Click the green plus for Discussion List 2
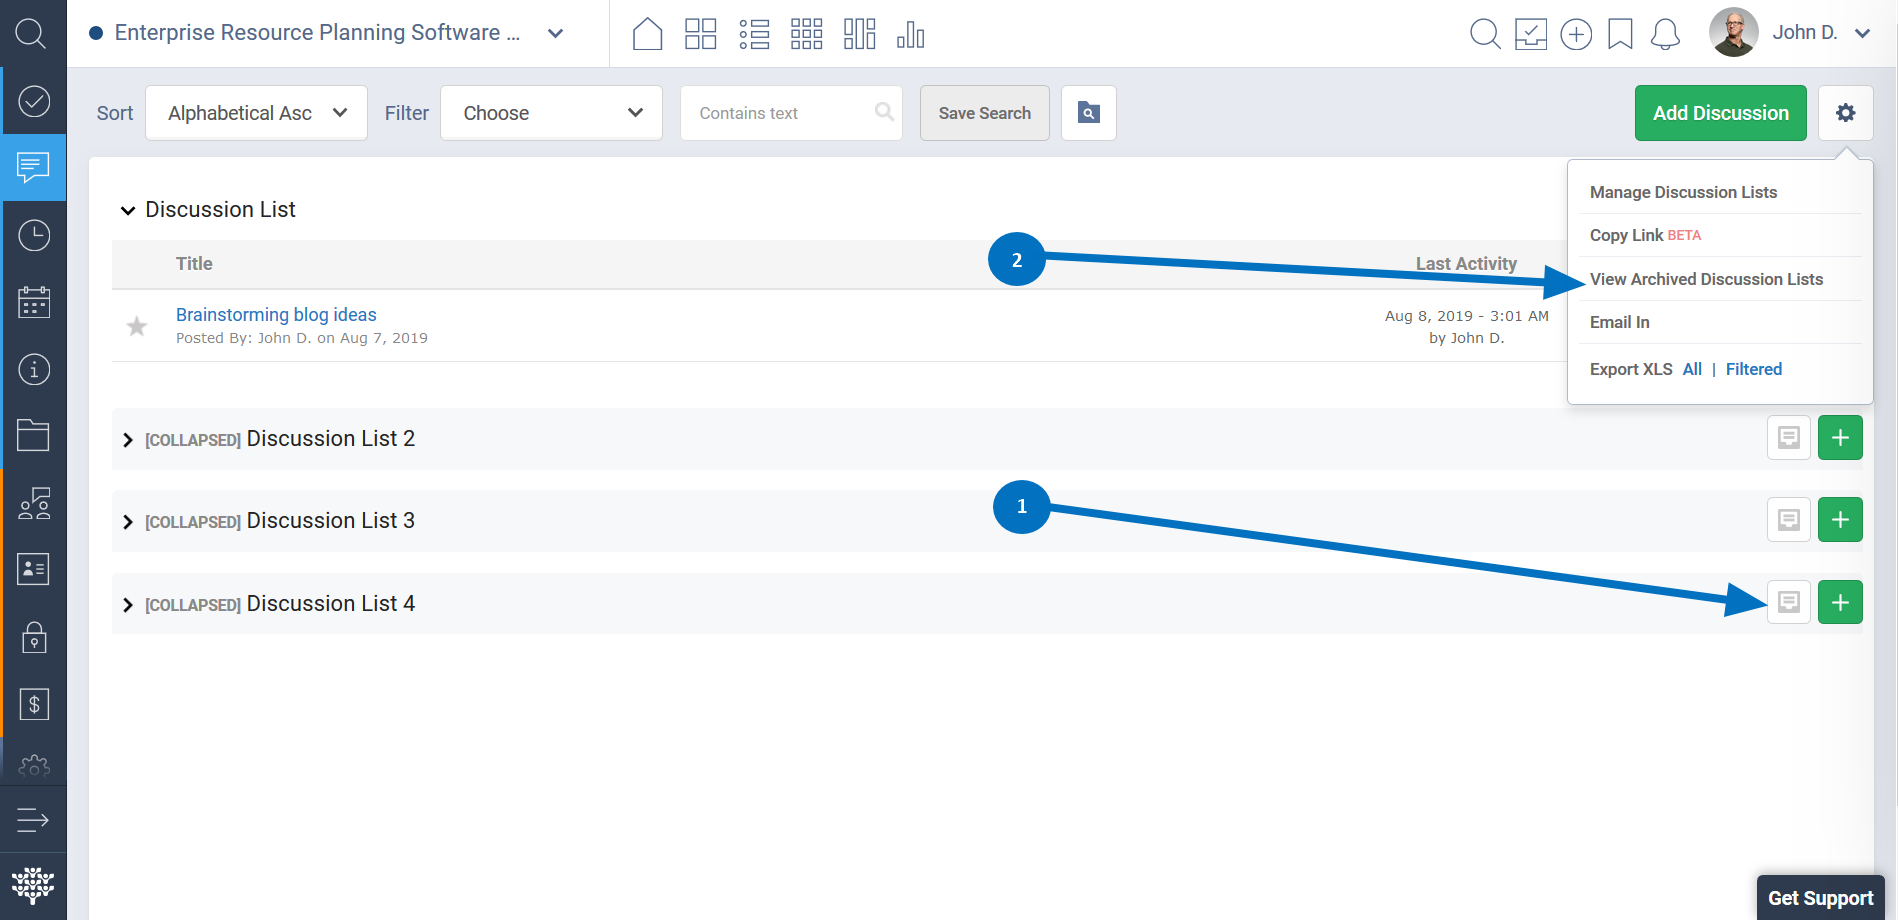 1839,438
